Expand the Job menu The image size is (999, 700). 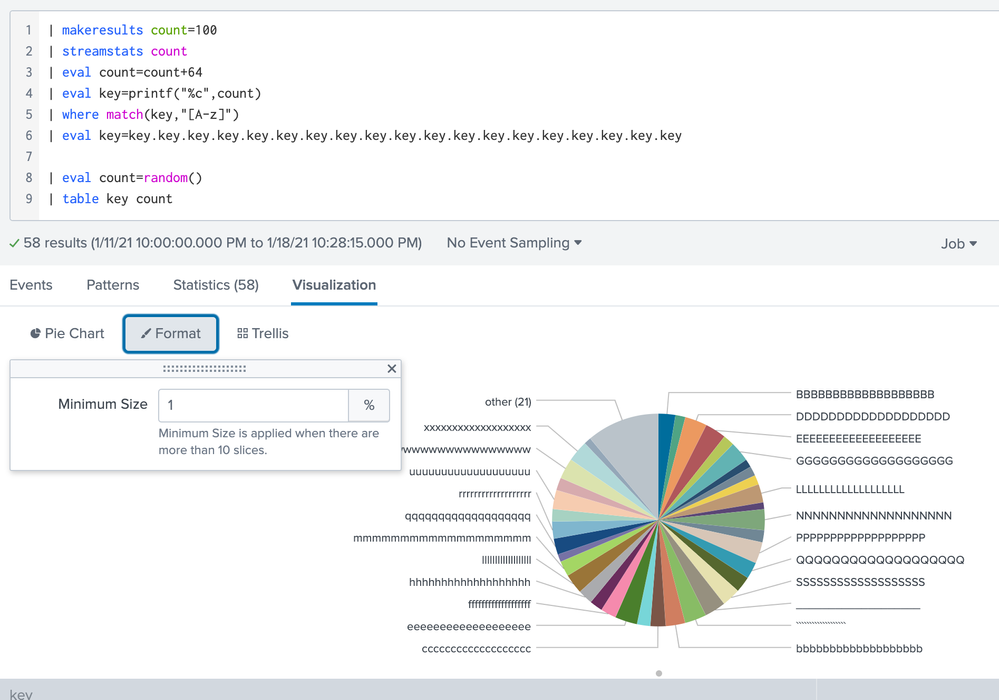coord(959,243)
